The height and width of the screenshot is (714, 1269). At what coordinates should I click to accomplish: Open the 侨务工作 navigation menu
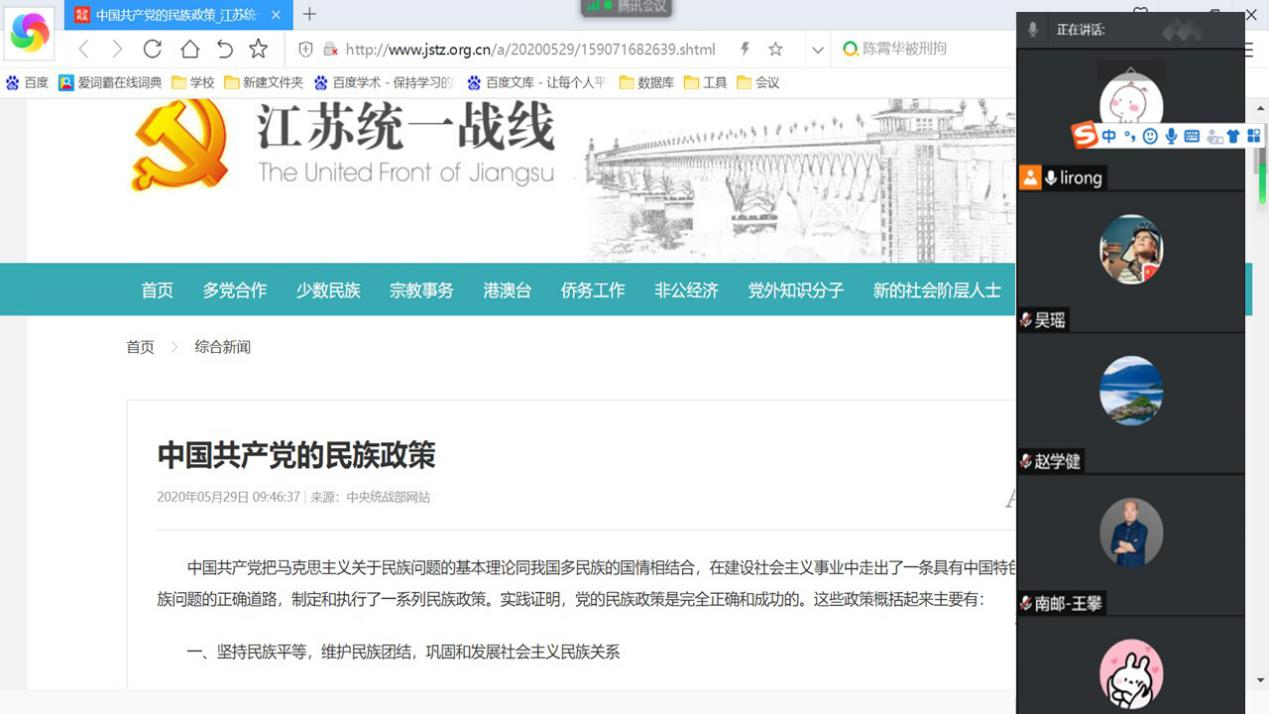coord(593,290)
